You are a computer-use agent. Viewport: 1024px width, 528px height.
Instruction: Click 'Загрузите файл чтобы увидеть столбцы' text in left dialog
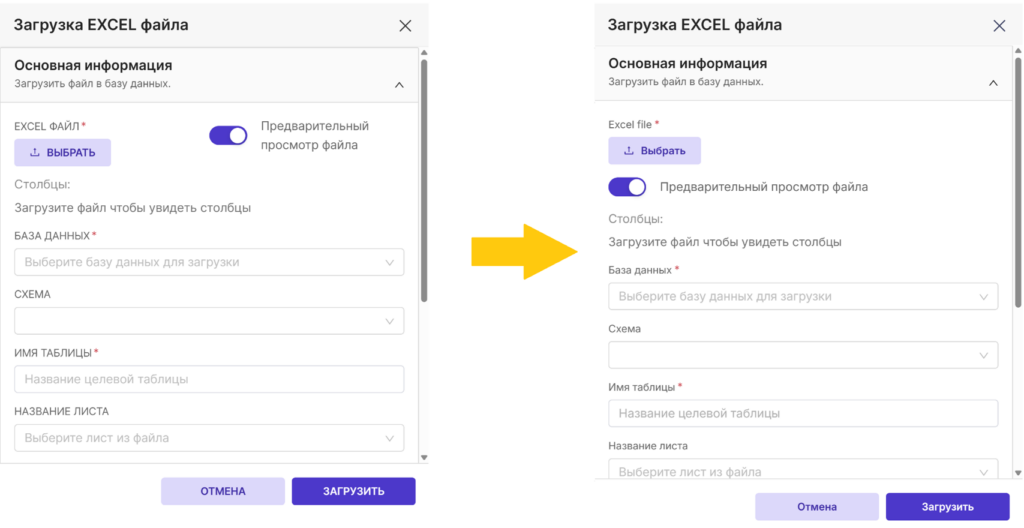pos(133,208)
